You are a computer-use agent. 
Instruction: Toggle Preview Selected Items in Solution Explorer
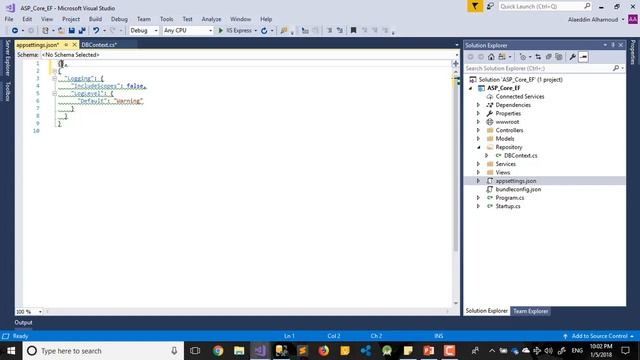pyautogui.click(x=583, y=57)
